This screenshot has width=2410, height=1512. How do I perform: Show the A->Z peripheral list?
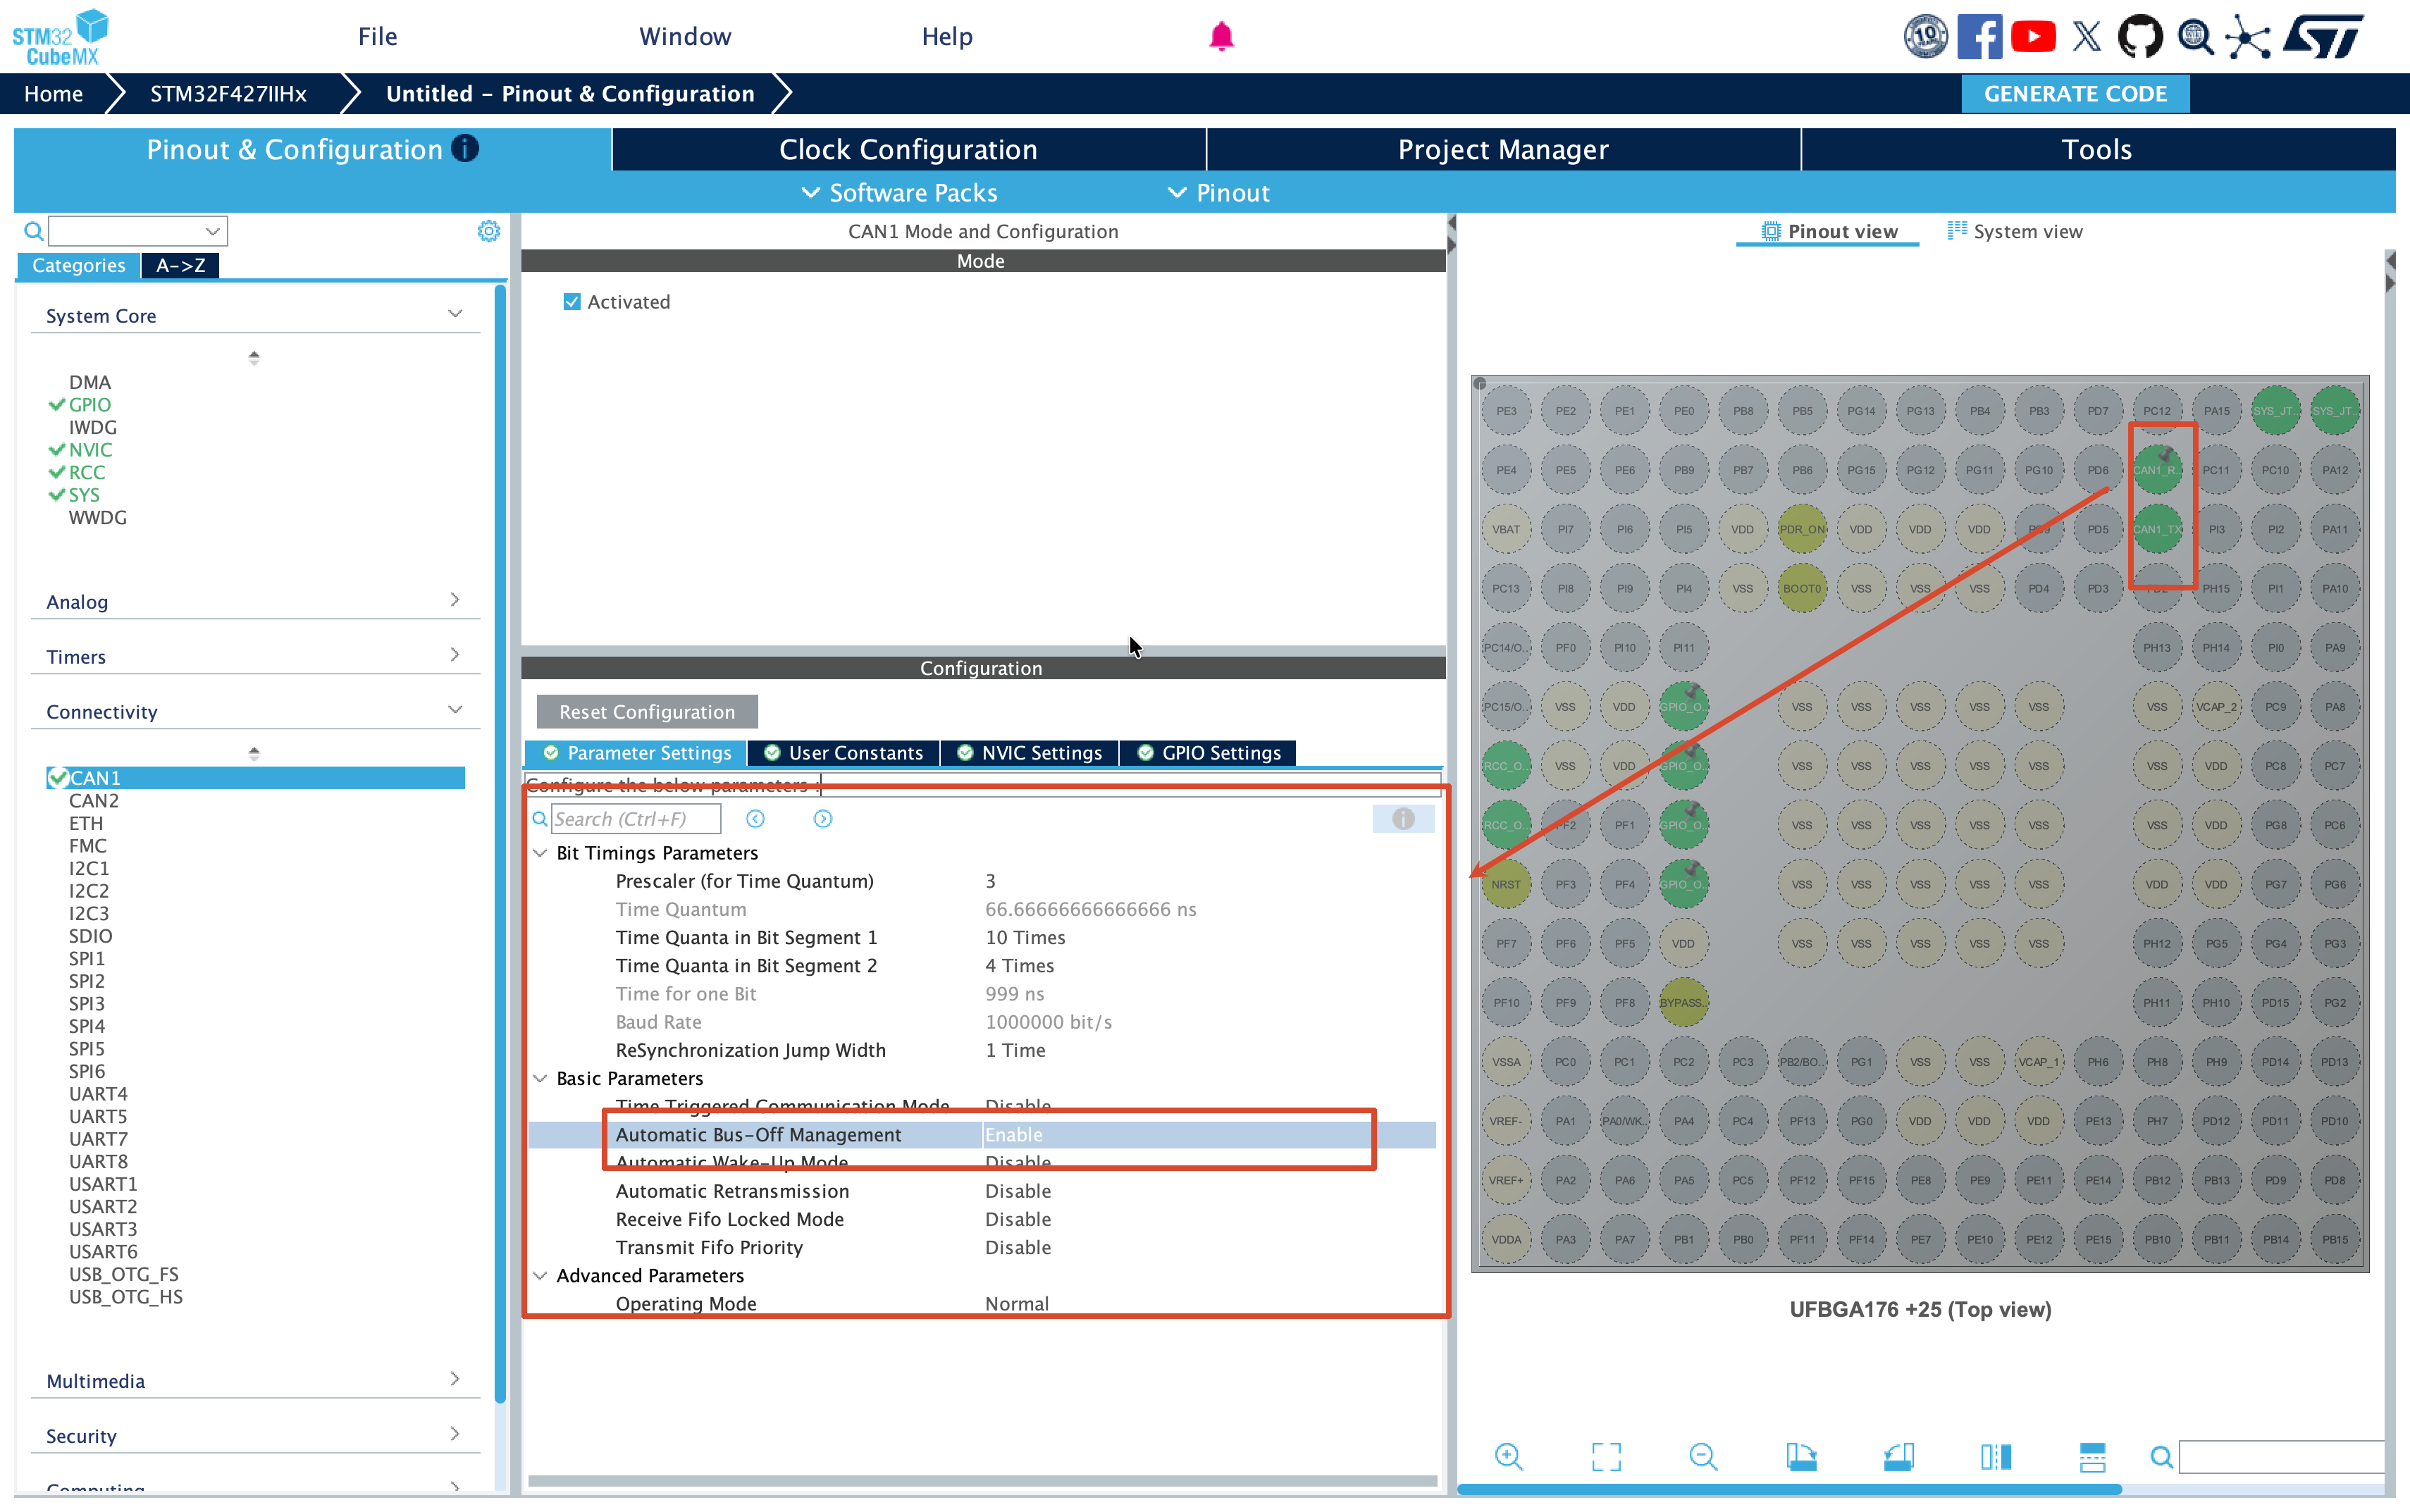coord(180,265)
